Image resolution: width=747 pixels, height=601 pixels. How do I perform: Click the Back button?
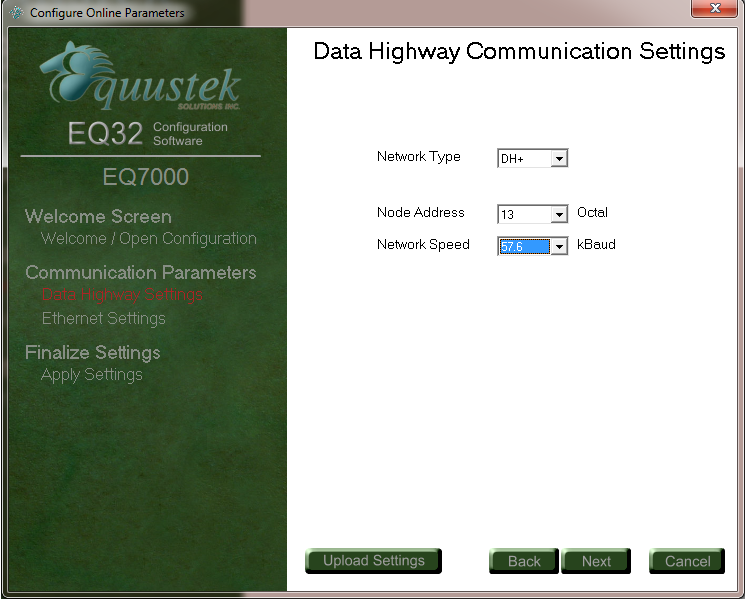point(523,561)
